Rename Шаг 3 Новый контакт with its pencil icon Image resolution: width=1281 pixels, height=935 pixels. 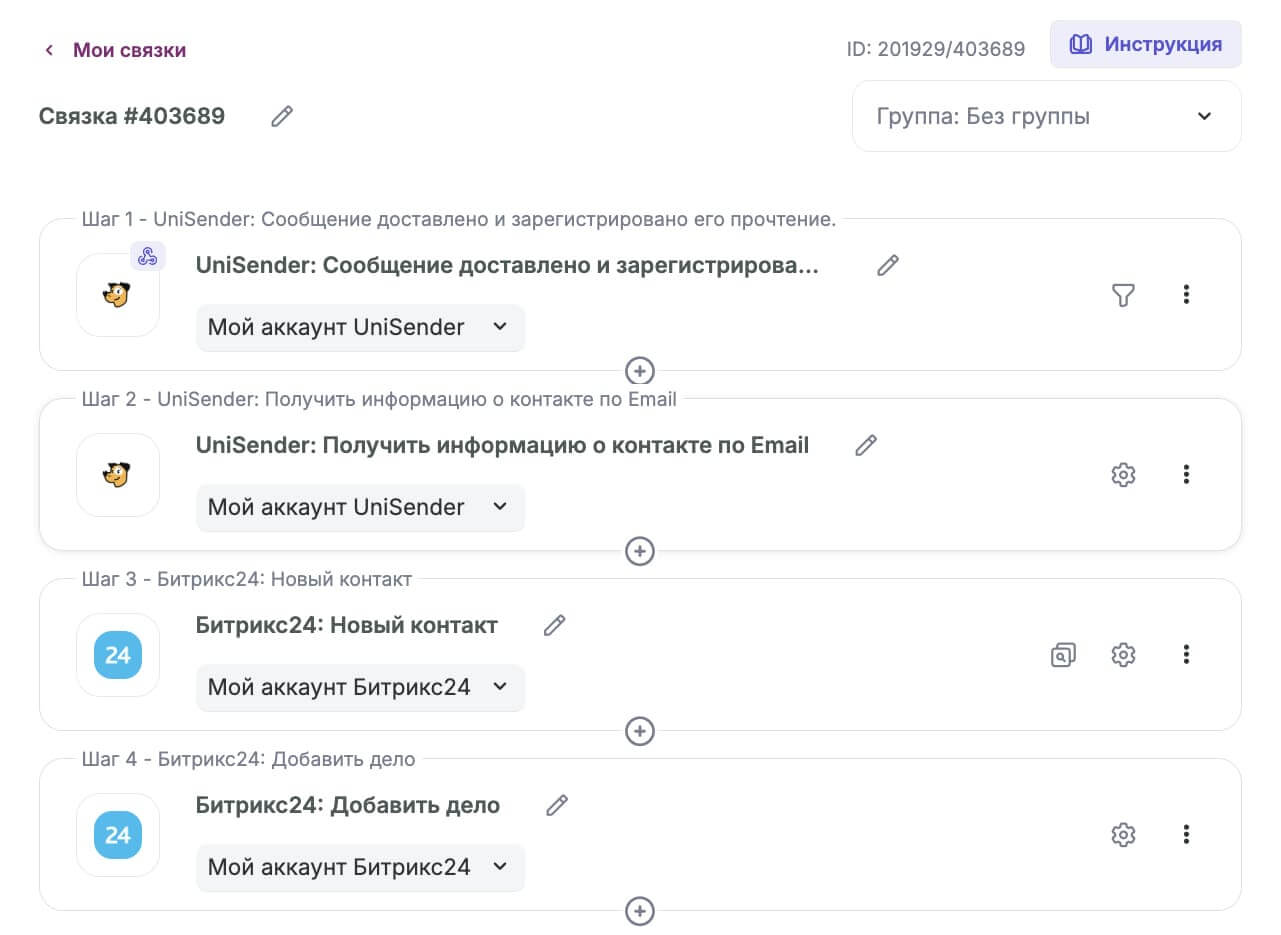coord(554,625)
